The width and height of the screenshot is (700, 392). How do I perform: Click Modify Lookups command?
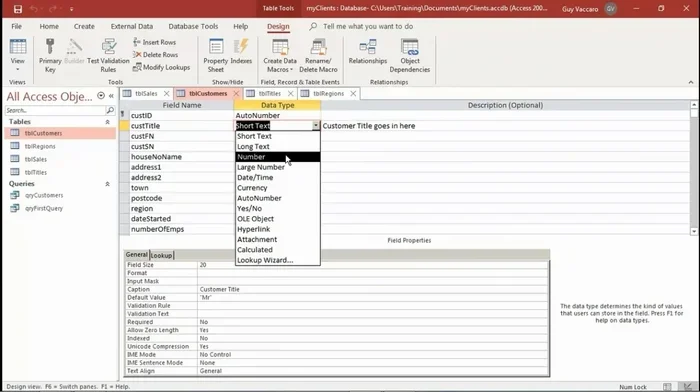[x=162, y=67]
